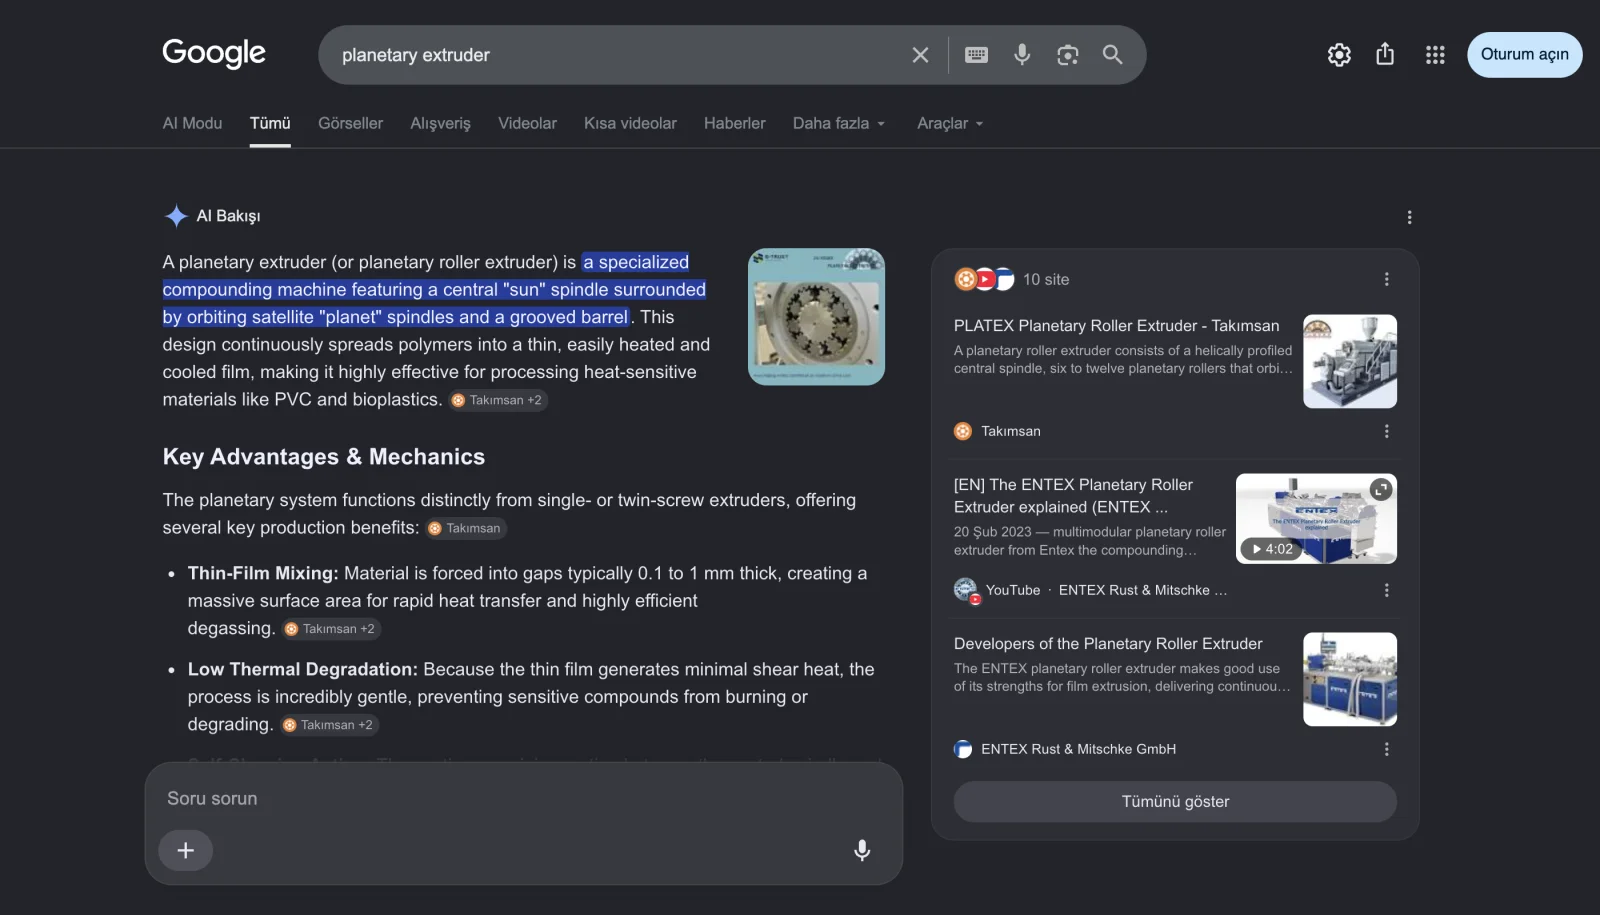Start voice input in the Soru sorun box

[x=862, y=851]
